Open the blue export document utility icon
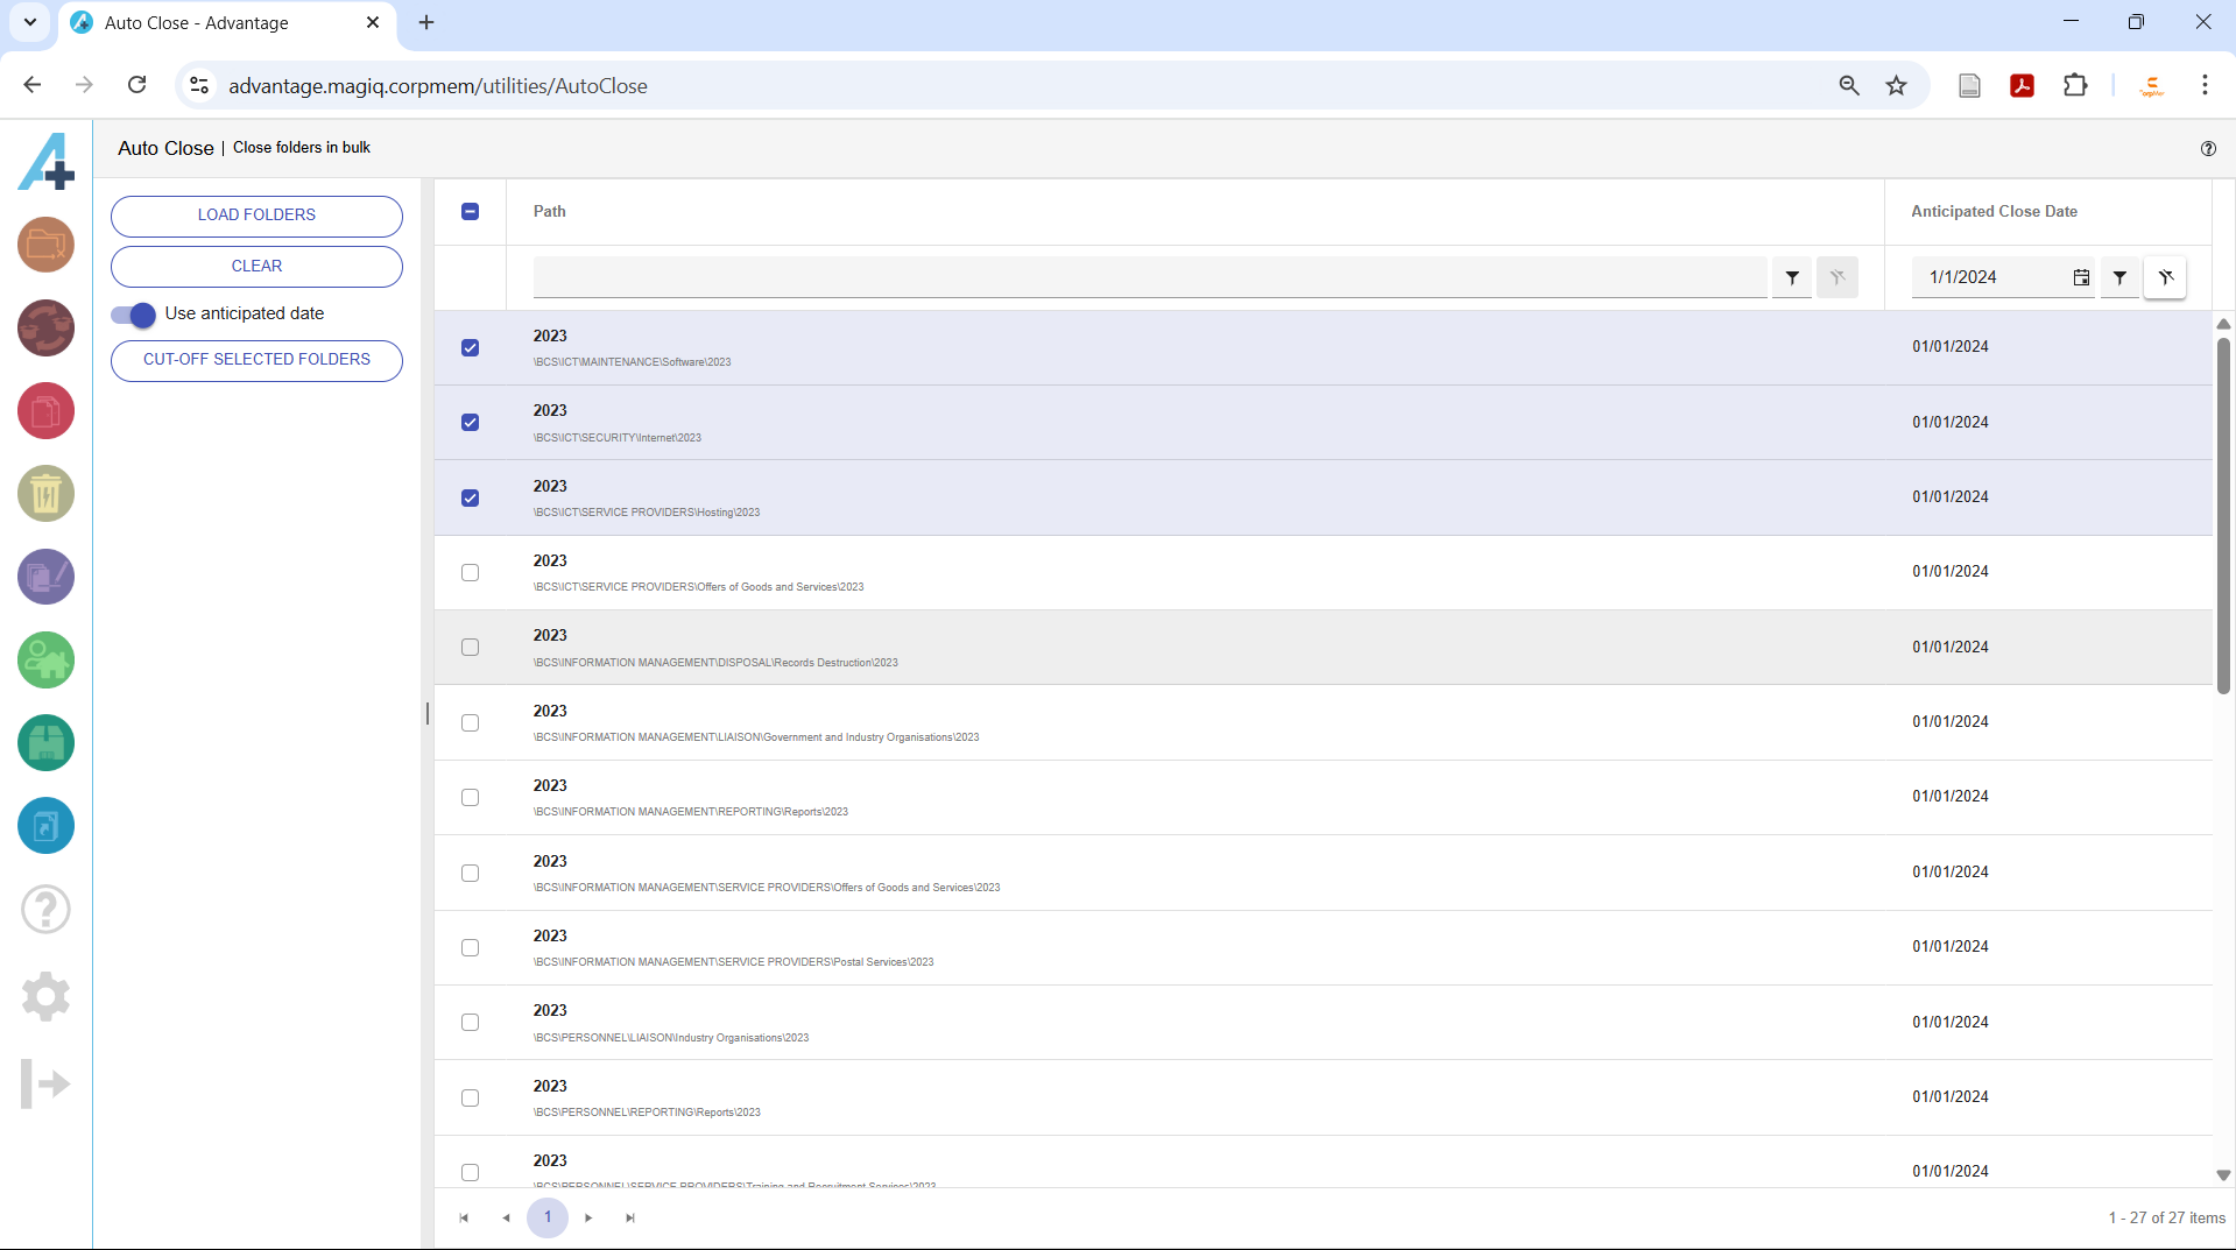The height and width of the screenshot is (1250, 2236). (x=46, y=825)
